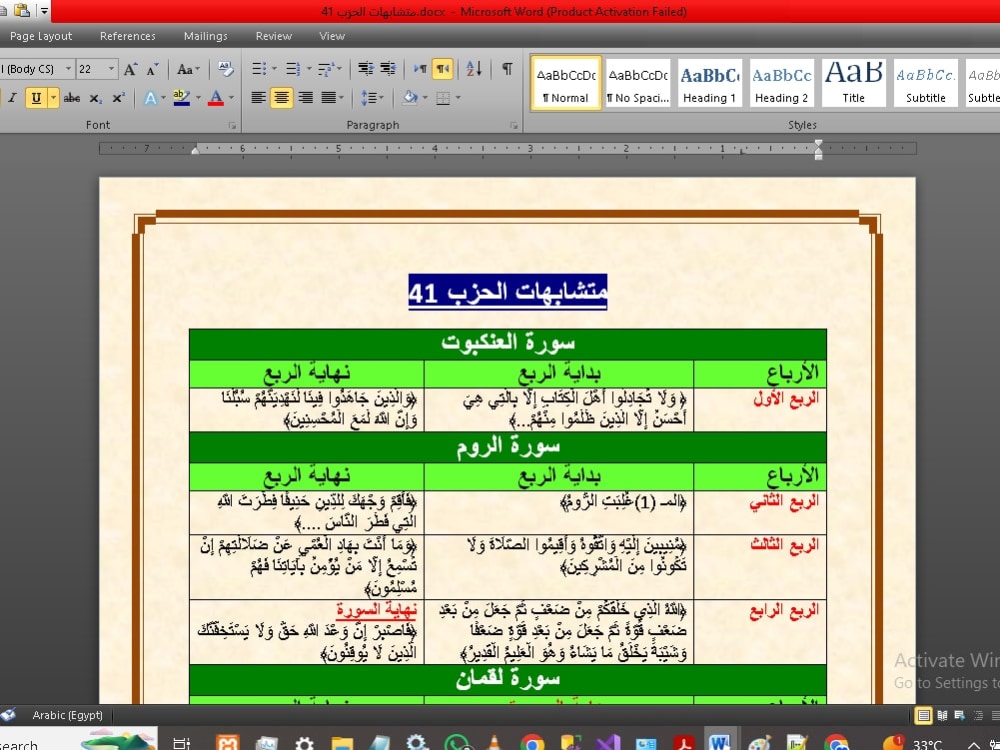Click the Sort A-Z icon
Viewport: 1000px width, 750px height.
474,69
